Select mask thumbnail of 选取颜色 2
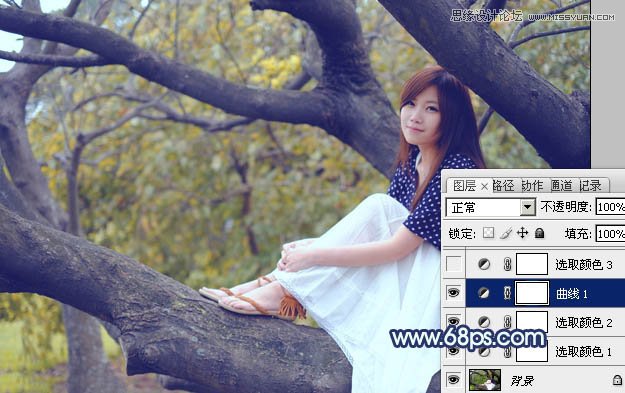The width and height of the screenshot is (625, 393). click(532, 321)
